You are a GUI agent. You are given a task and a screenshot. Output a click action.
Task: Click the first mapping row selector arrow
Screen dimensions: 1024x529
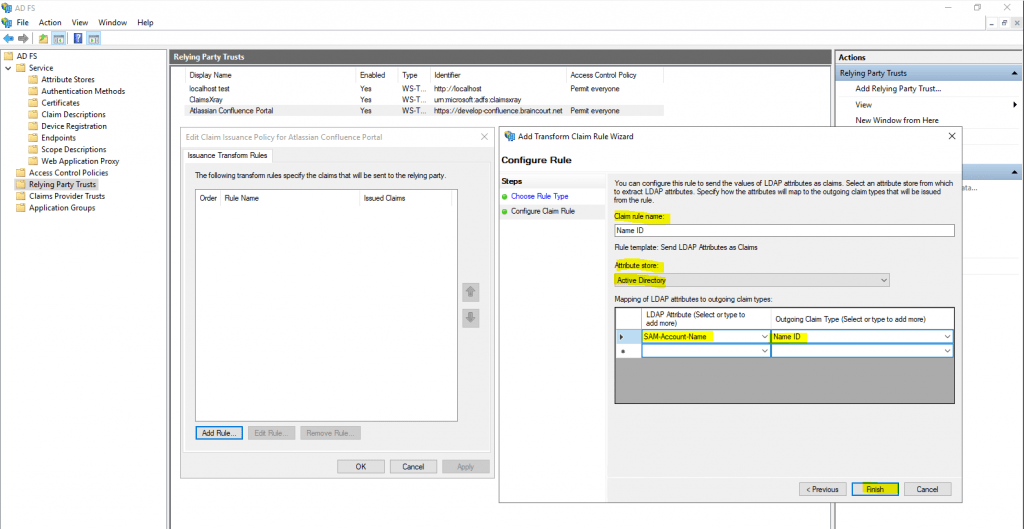click(621, 336)
